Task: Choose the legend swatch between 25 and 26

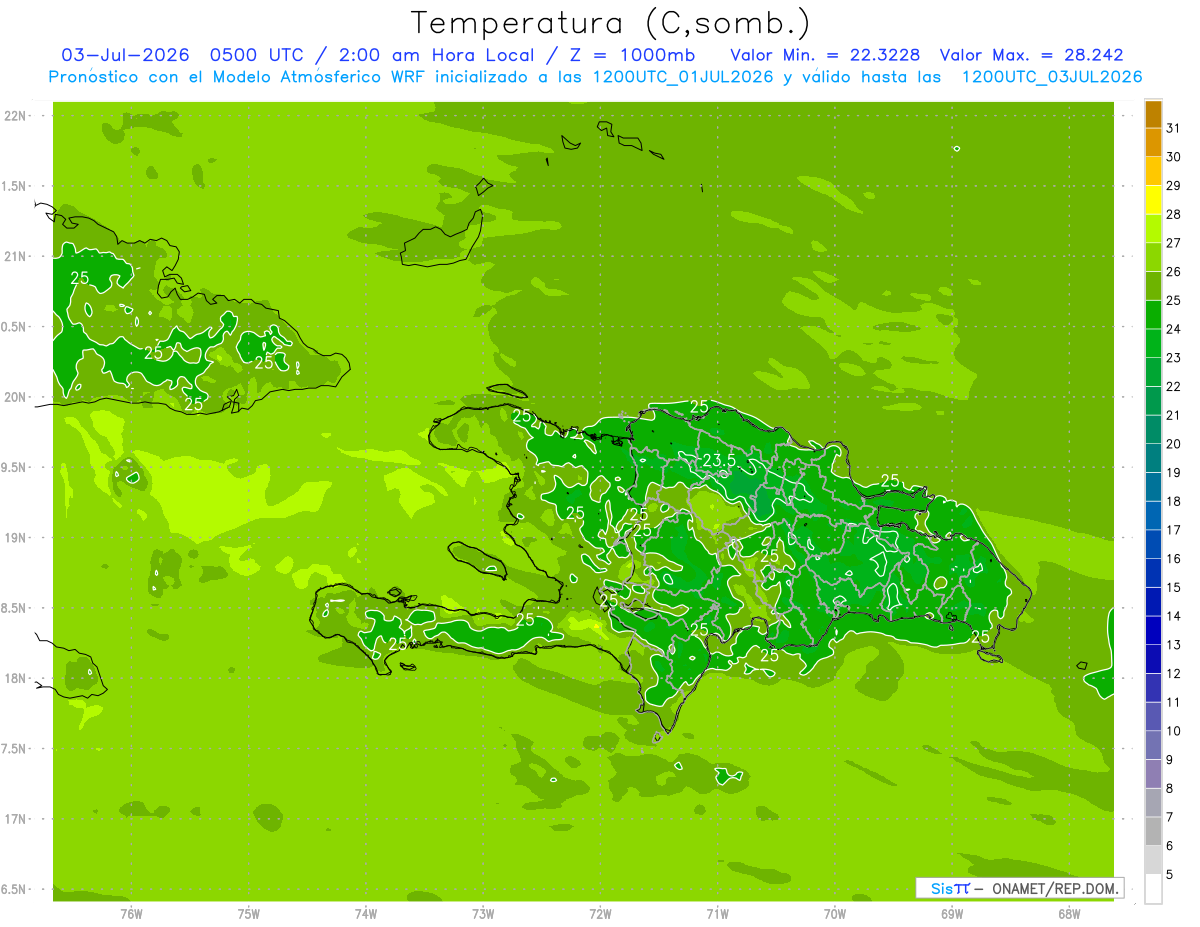Action: (1153, 286)
